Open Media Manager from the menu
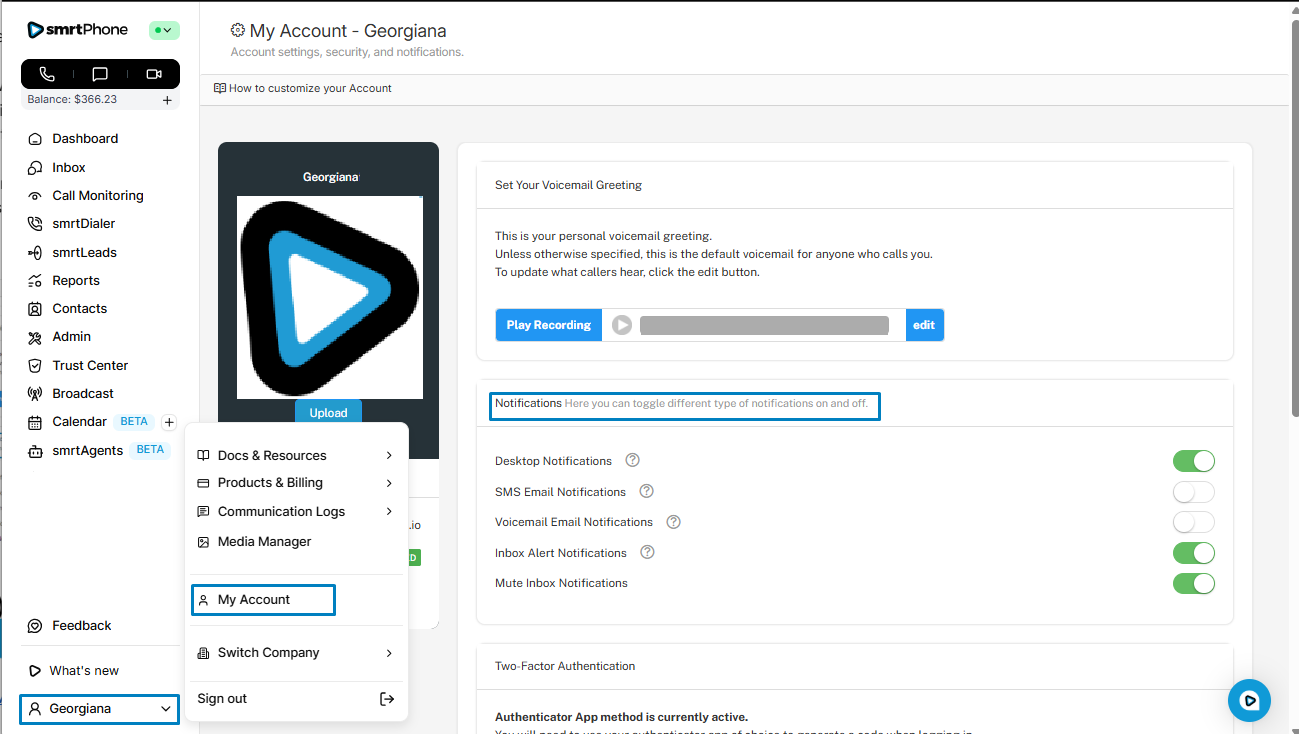1299x734 pixels. click(264, 542)
